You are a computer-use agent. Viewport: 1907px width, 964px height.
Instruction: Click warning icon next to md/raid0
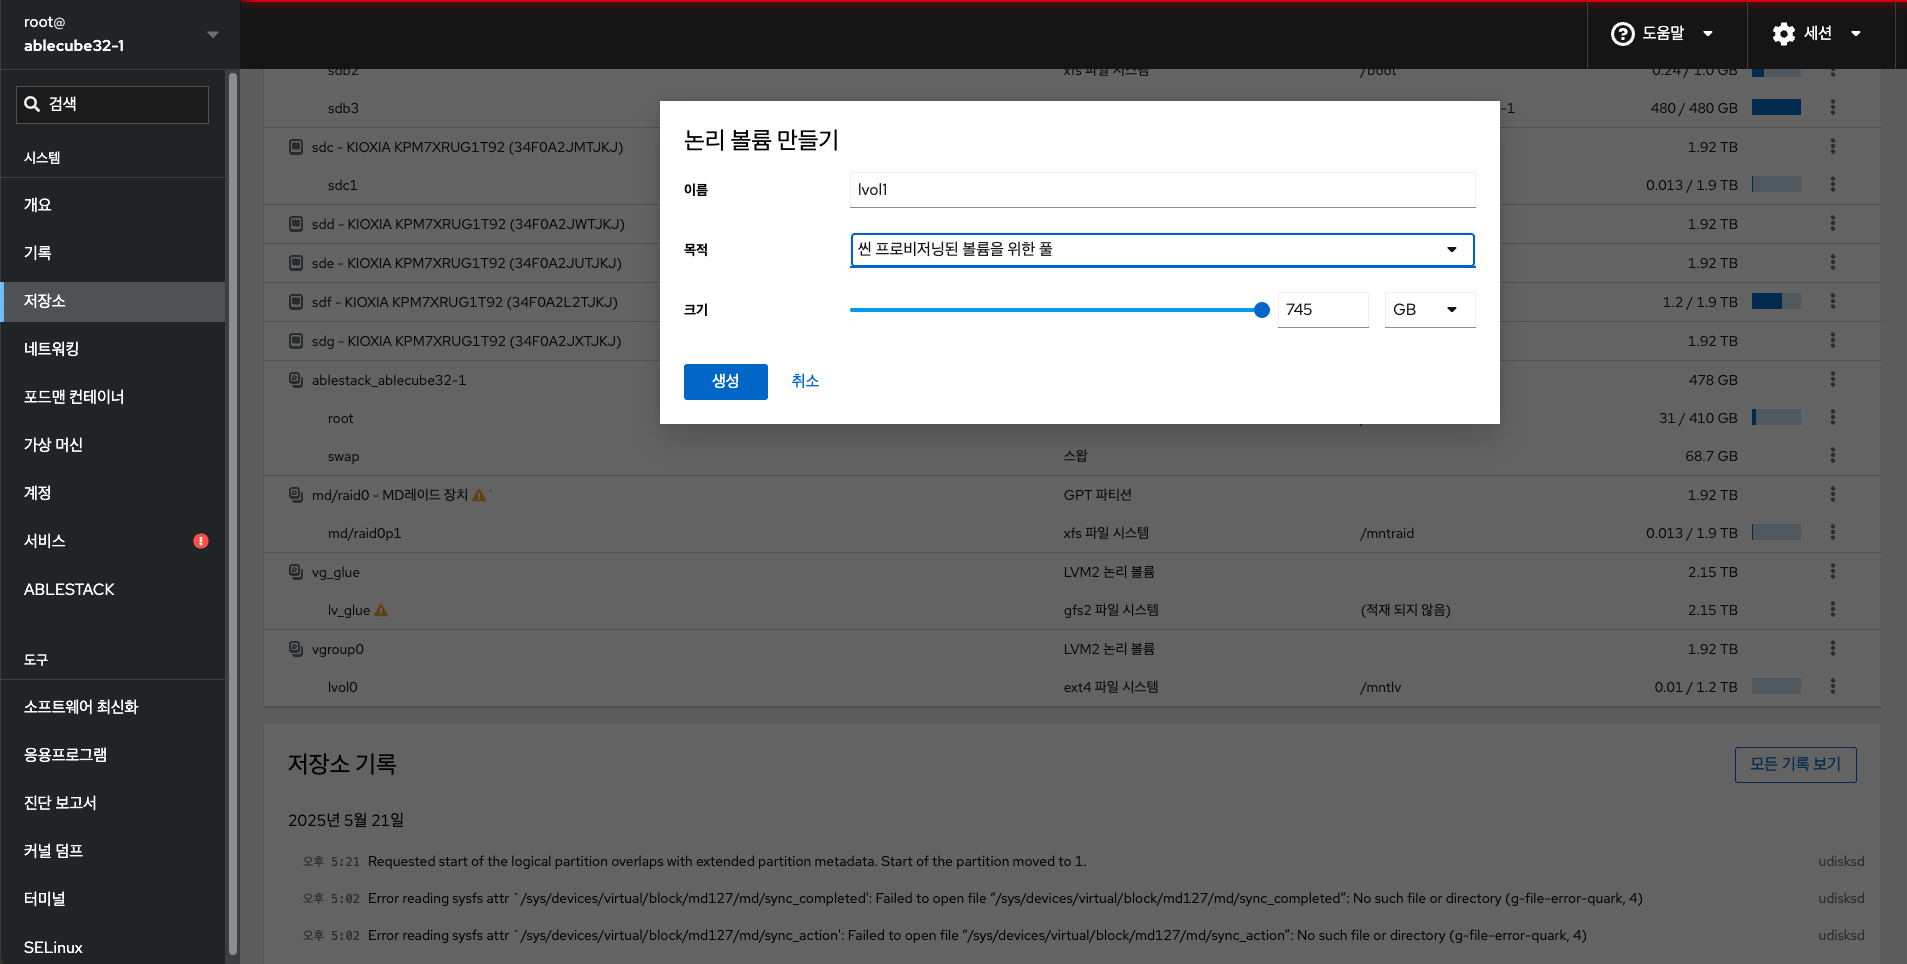point(479,495)
